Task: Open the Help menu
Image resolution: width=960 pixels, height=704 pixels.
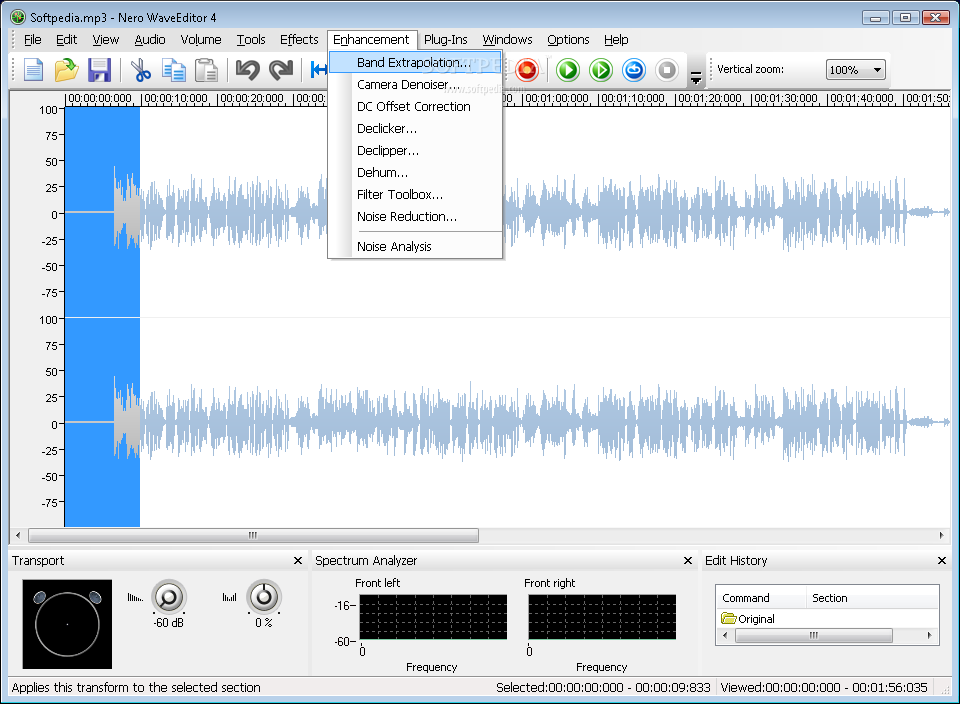Action: pos(616,40)
